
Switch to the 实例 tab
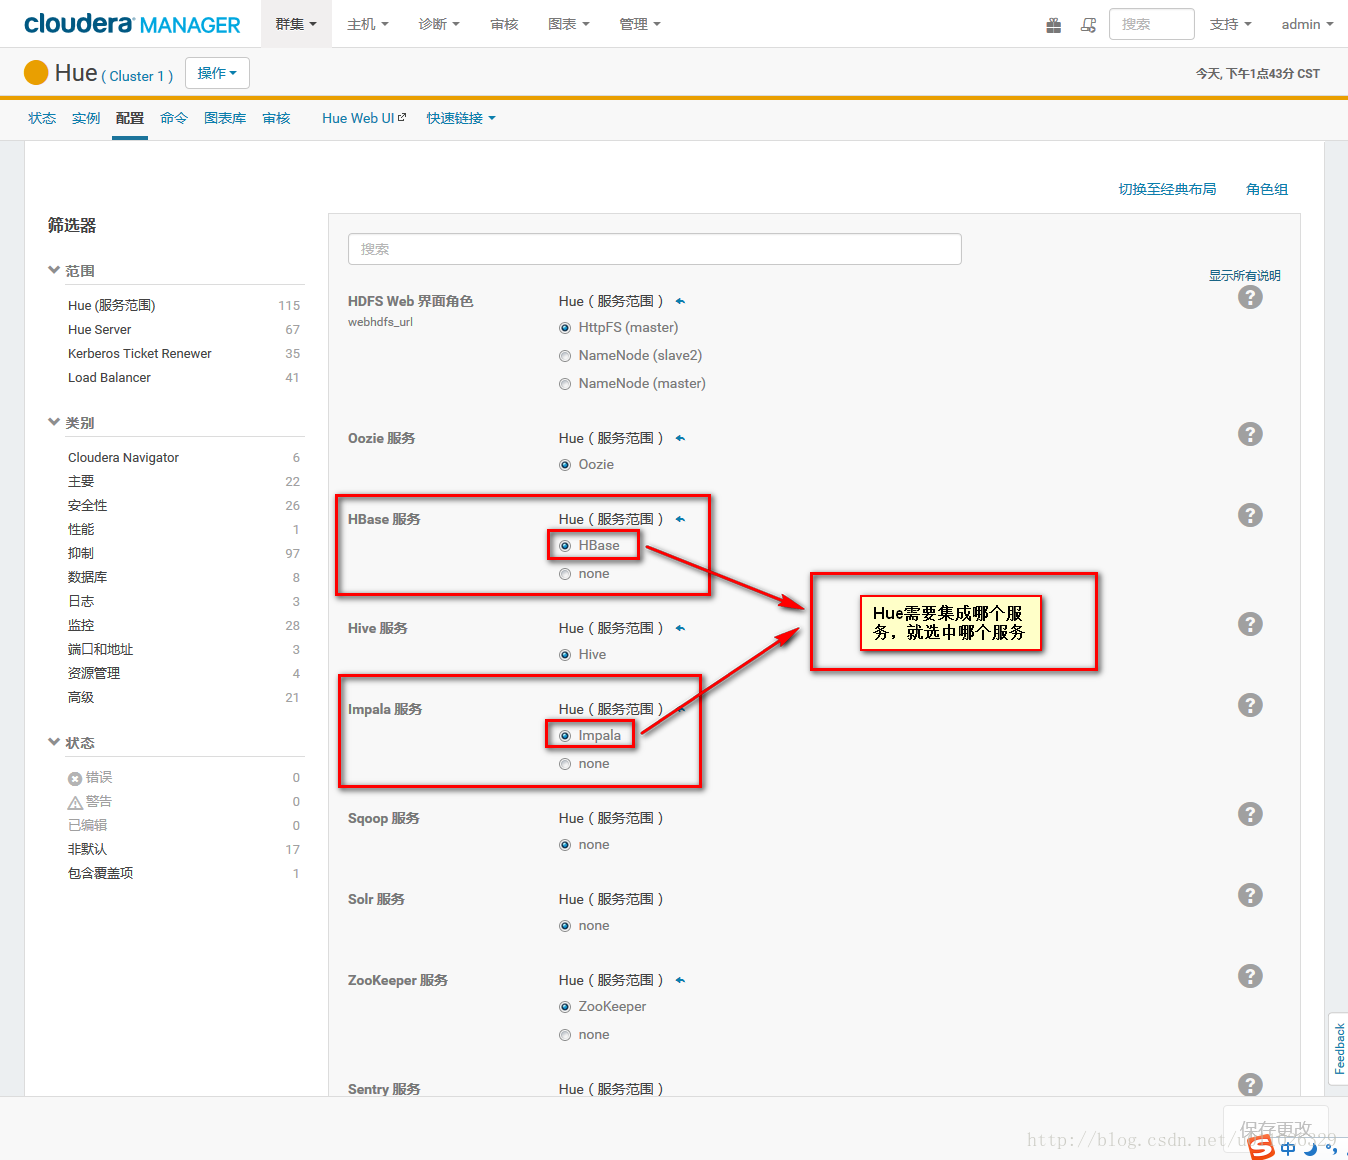(x=86, y=118)
